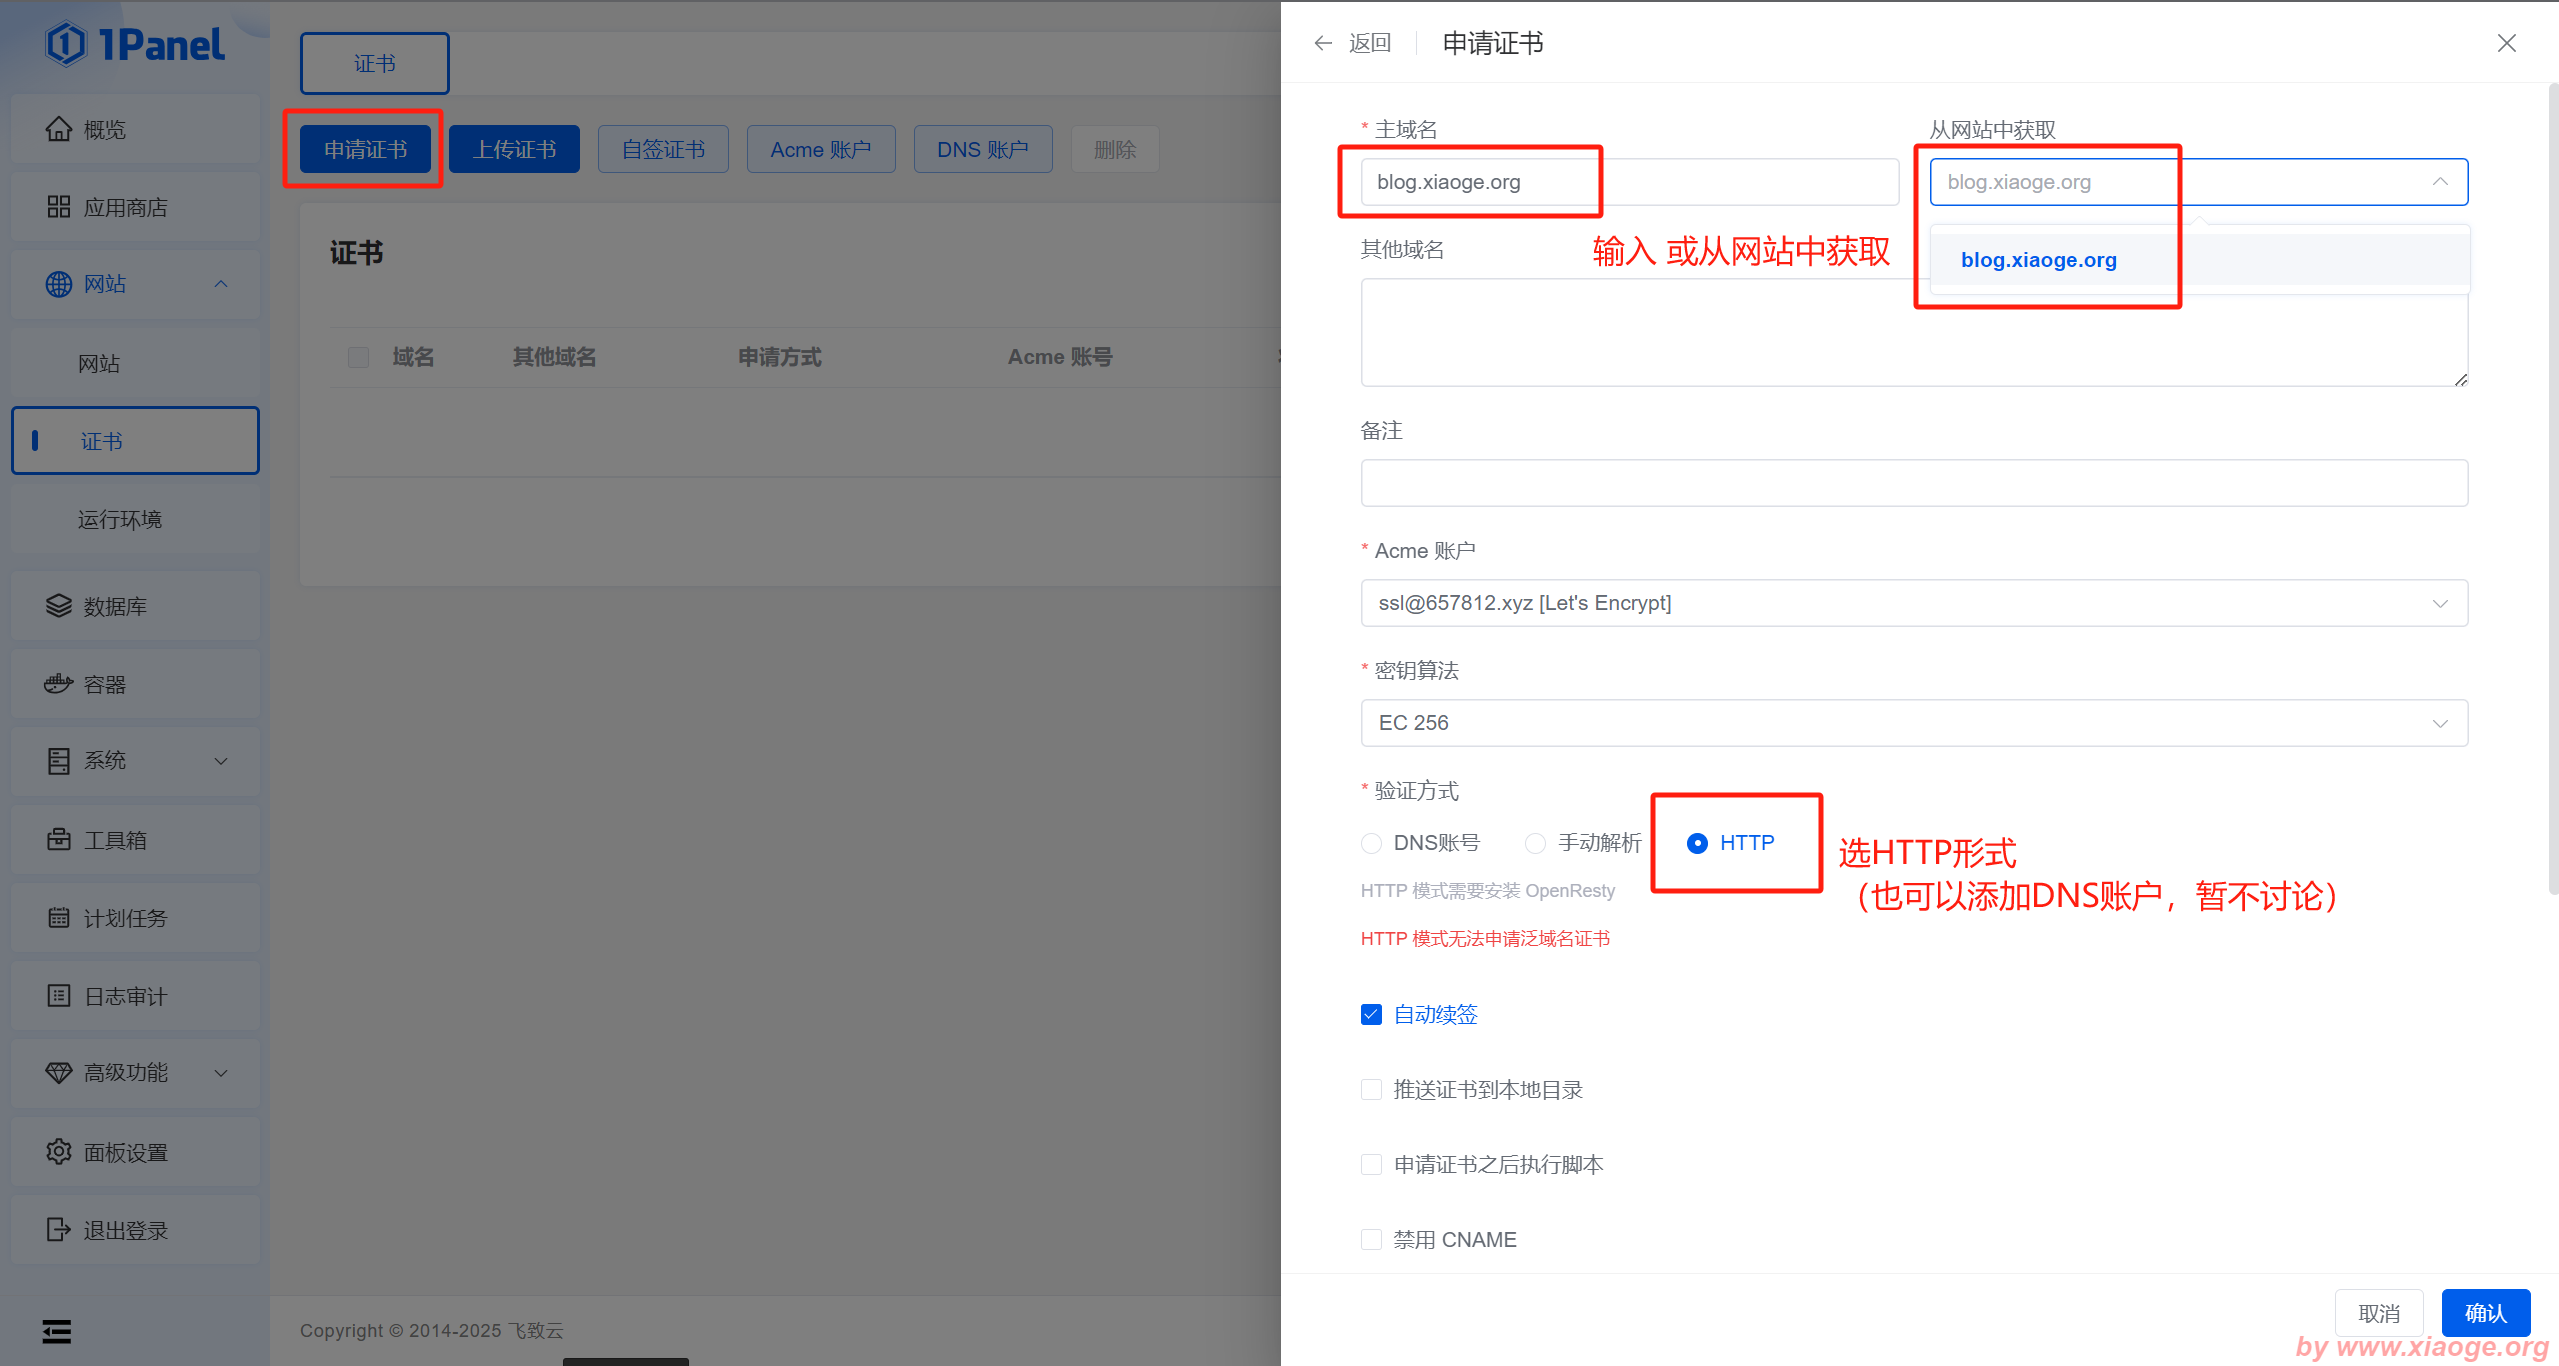Image resolution: width=2559 pixels, height=1366 pixels.
Task: Open 应用商店 via its grid icon
Action: pyautogui.click(x=59, y=207)
